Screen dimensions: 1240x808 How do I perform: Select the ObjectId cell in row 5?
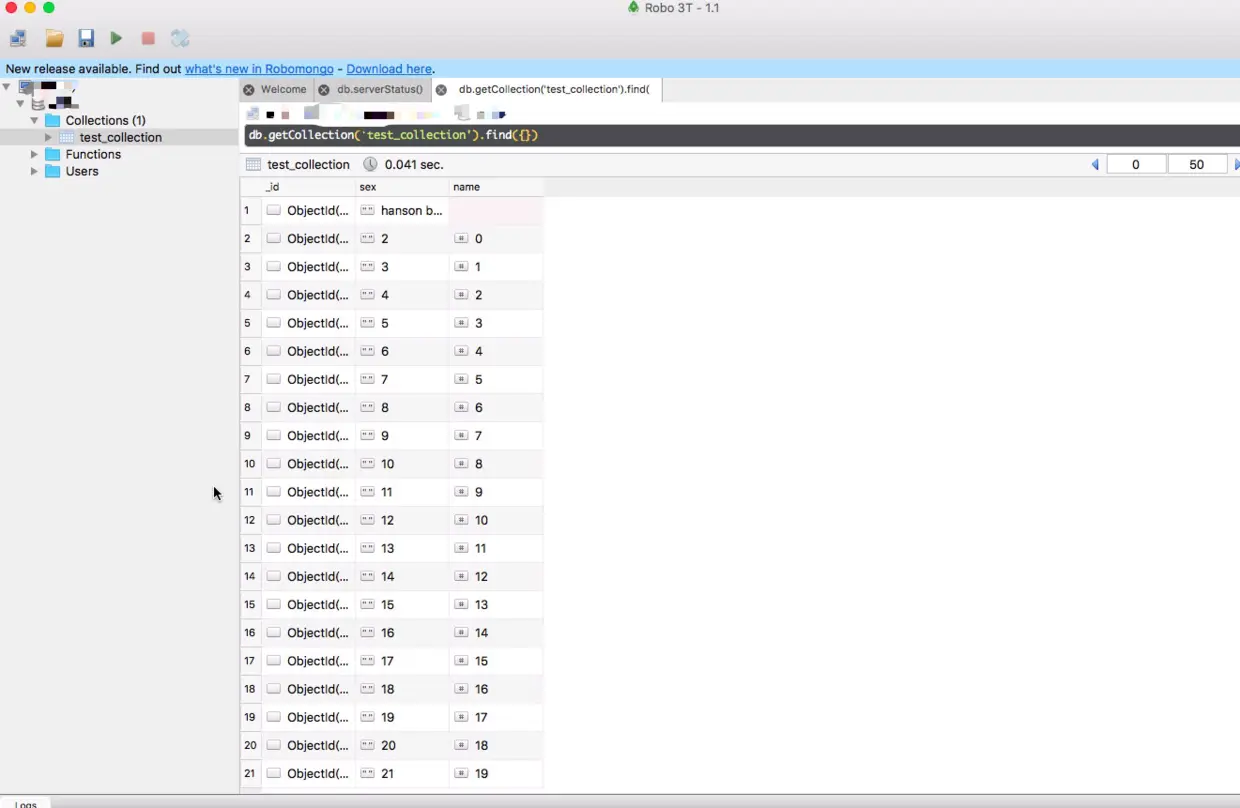coord(309,323)
